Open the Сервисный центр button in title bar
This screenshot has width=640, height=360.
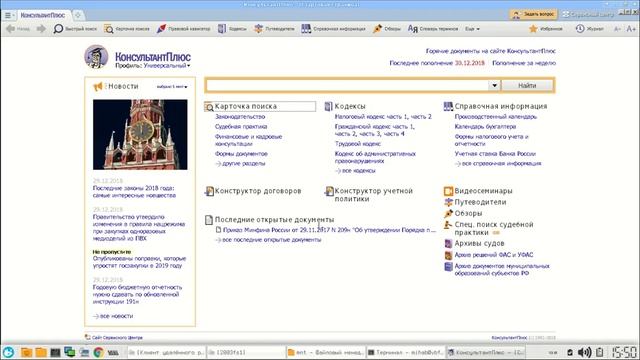click(588, 14)
